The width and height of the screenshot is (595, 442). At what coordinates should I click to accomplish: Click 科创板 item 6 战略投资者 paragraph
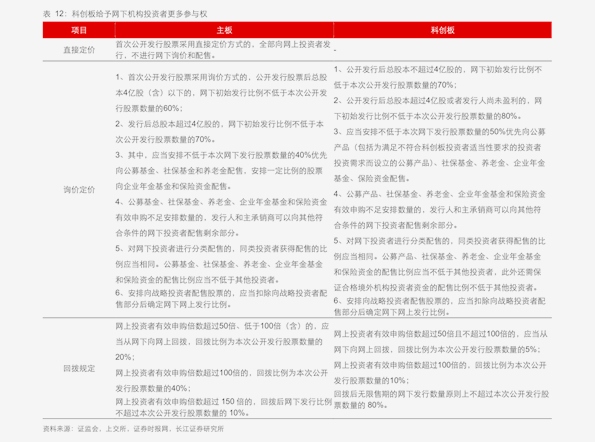(x=439, y=306)
